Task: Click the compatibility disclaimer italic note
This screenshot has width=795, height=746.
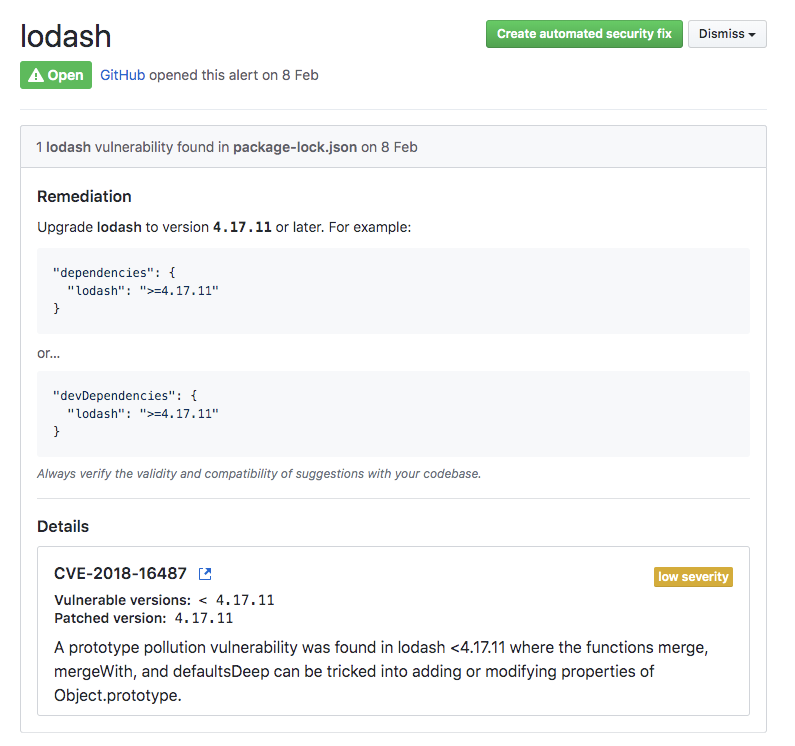Action: pos(259,473)
